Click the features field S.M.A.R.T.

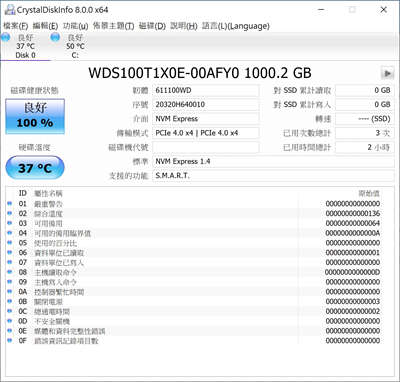(273, 176)
